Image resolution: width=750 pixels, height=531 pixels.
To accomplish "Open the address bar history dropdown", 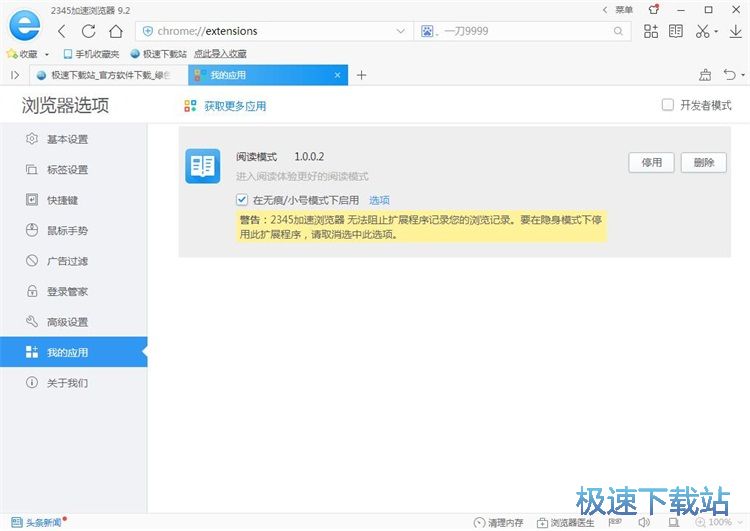I will click(x=400, y=32).
